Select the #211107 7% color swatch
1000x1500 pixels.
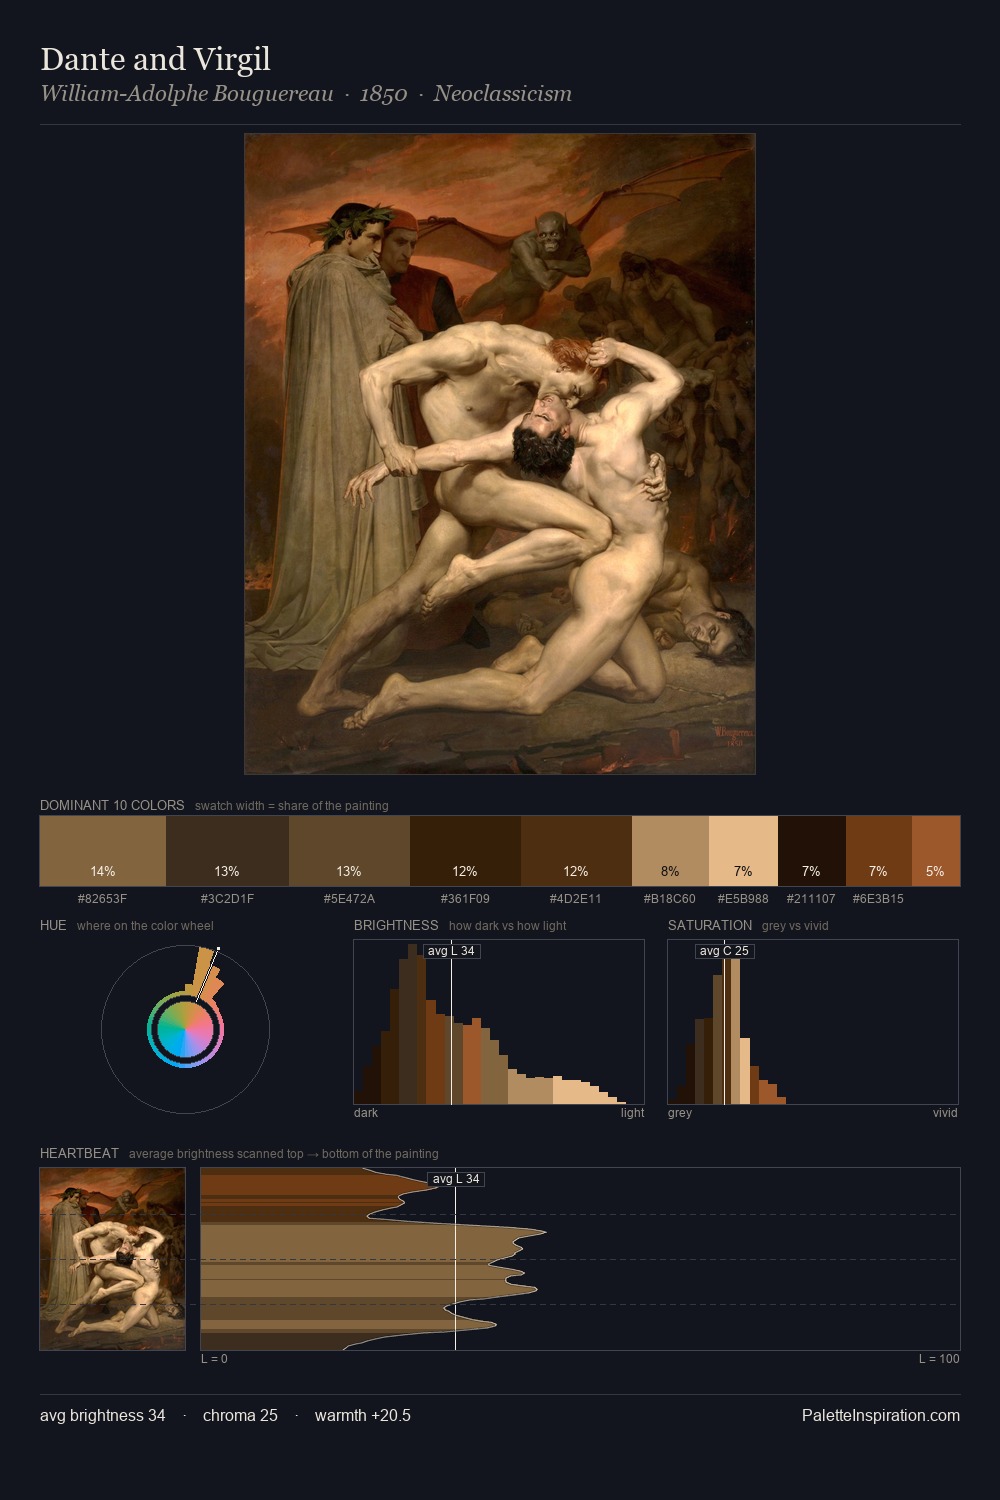812,851
